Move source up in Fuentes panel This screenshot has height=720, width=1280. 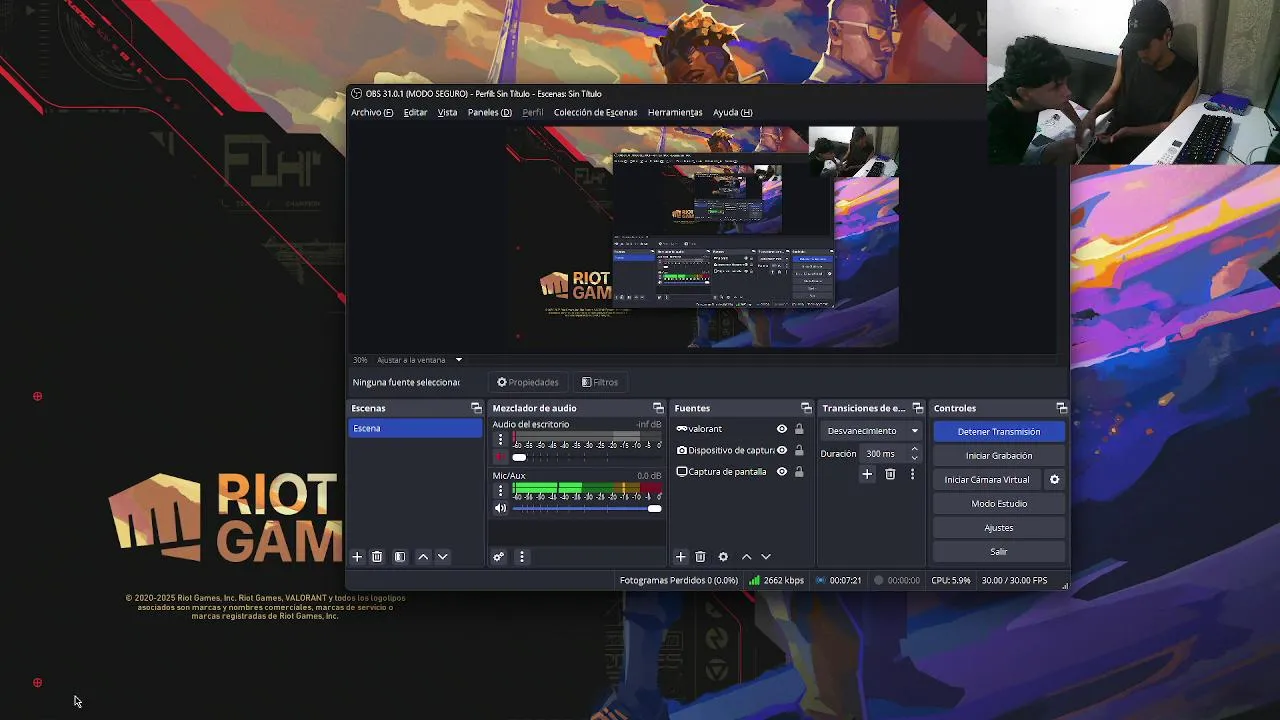pos(746,557)
